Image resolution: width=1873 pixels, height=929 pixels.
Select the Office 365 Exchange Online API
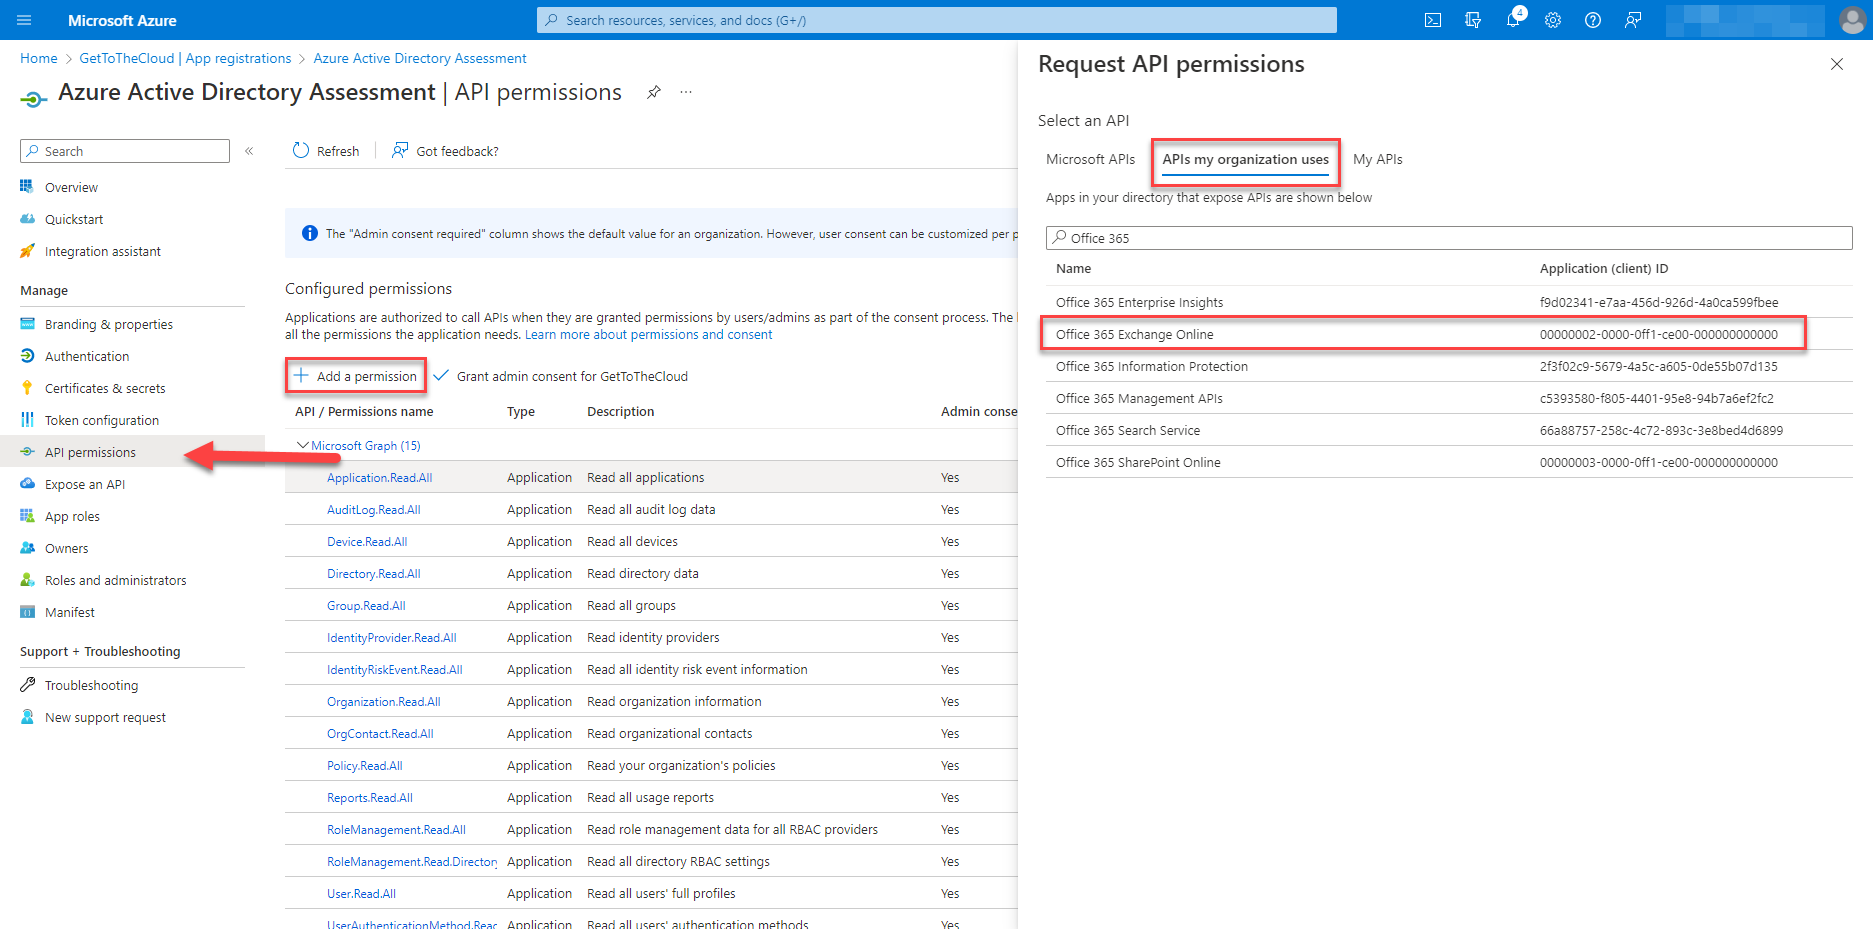click(x=1134, y=334)
